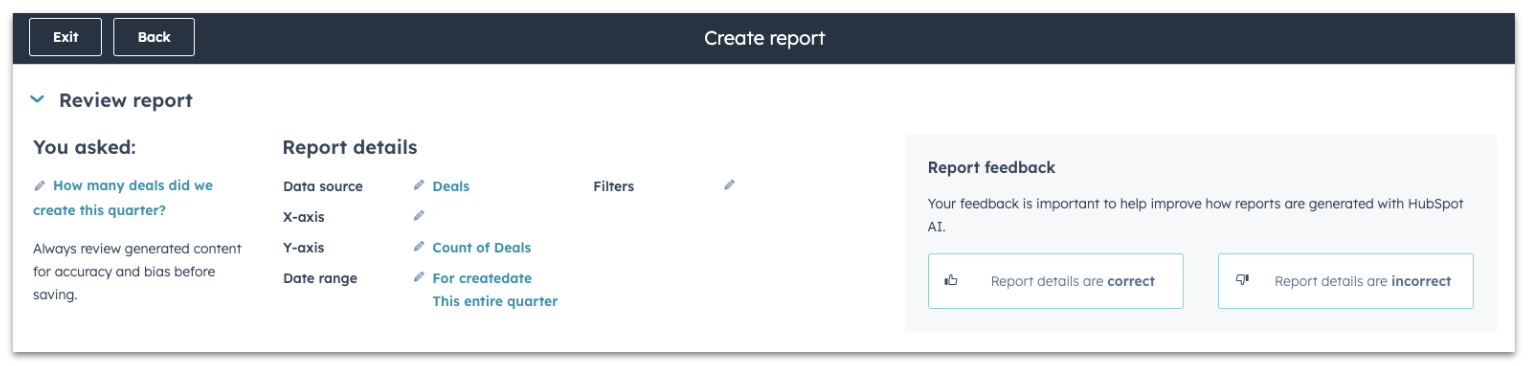Go Back to the previous step
The width and height of the screenshot is (1528, 366).
[x=154, y=37]
